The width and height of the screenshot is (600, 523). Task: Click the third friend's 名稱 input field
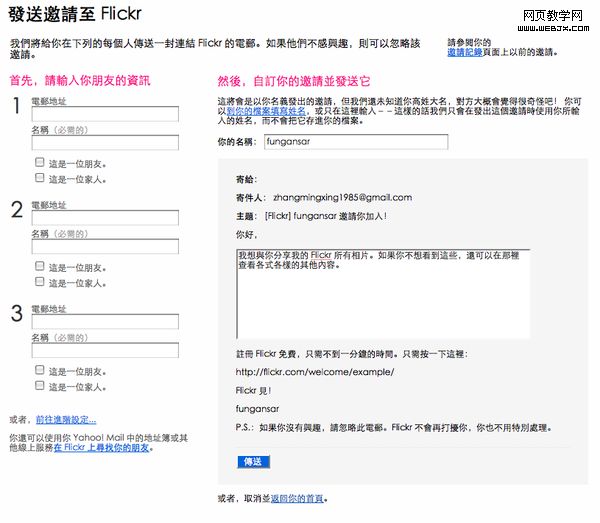coord(105,350)
